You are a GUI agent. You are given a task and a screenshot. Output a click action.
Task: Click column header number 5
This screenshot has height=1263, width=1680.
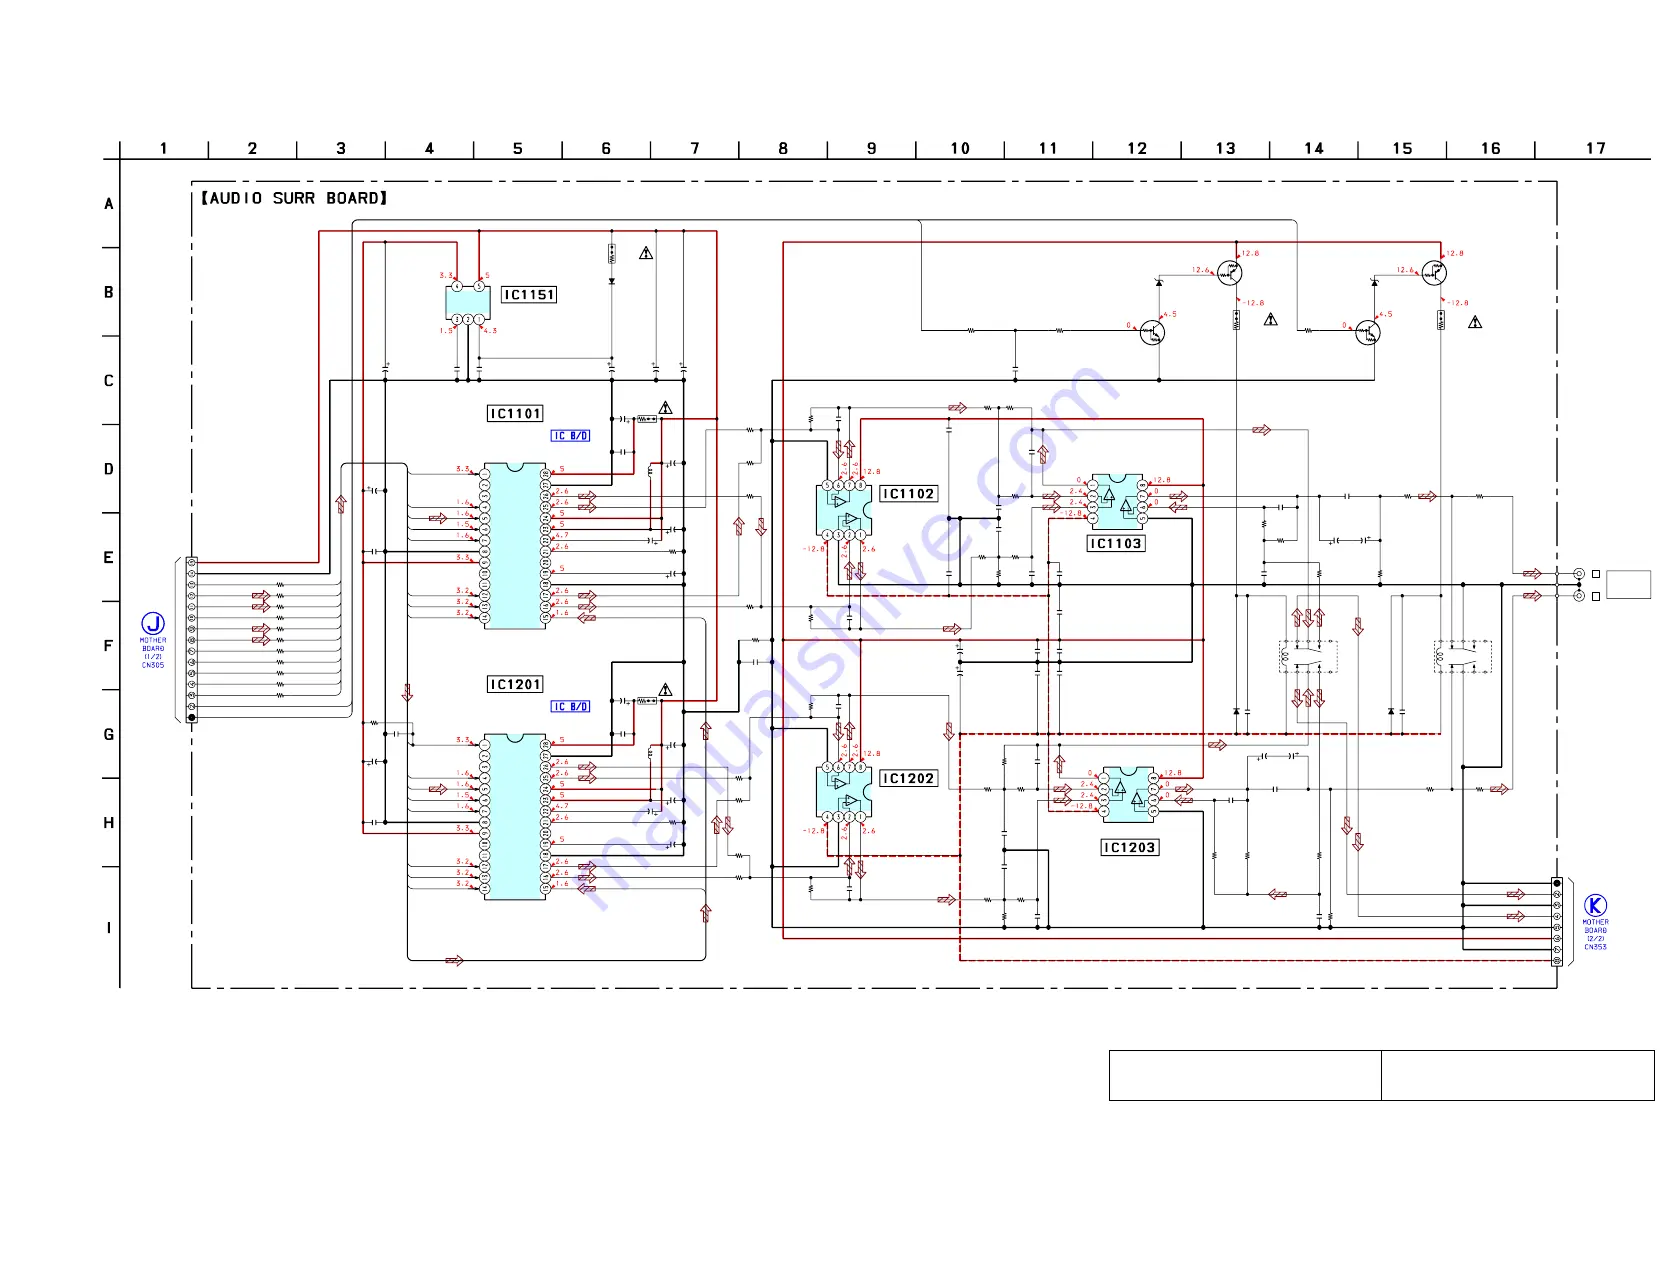coord(518,149)
